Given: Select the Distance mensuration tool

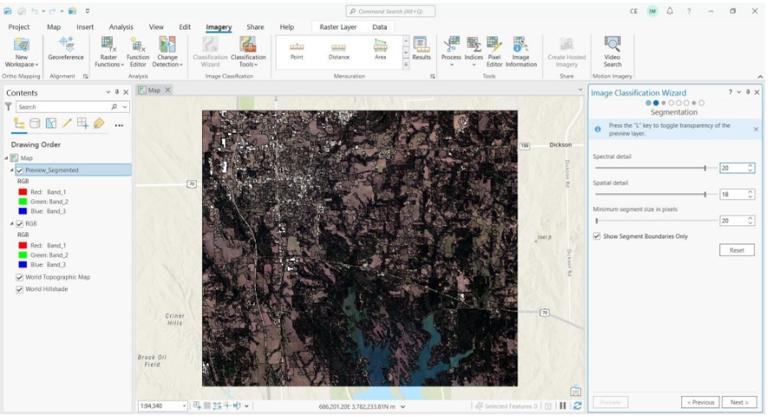Looking at the screenshot, I should pyautogui.click(x=338, y=50).
